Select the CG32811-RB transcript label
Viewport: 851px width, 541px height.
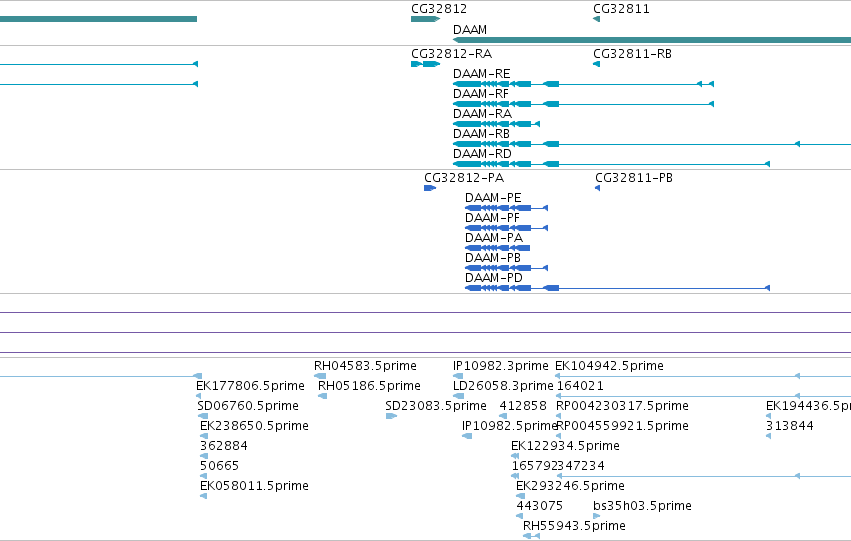pyautogui.click(x=632, y=54)
